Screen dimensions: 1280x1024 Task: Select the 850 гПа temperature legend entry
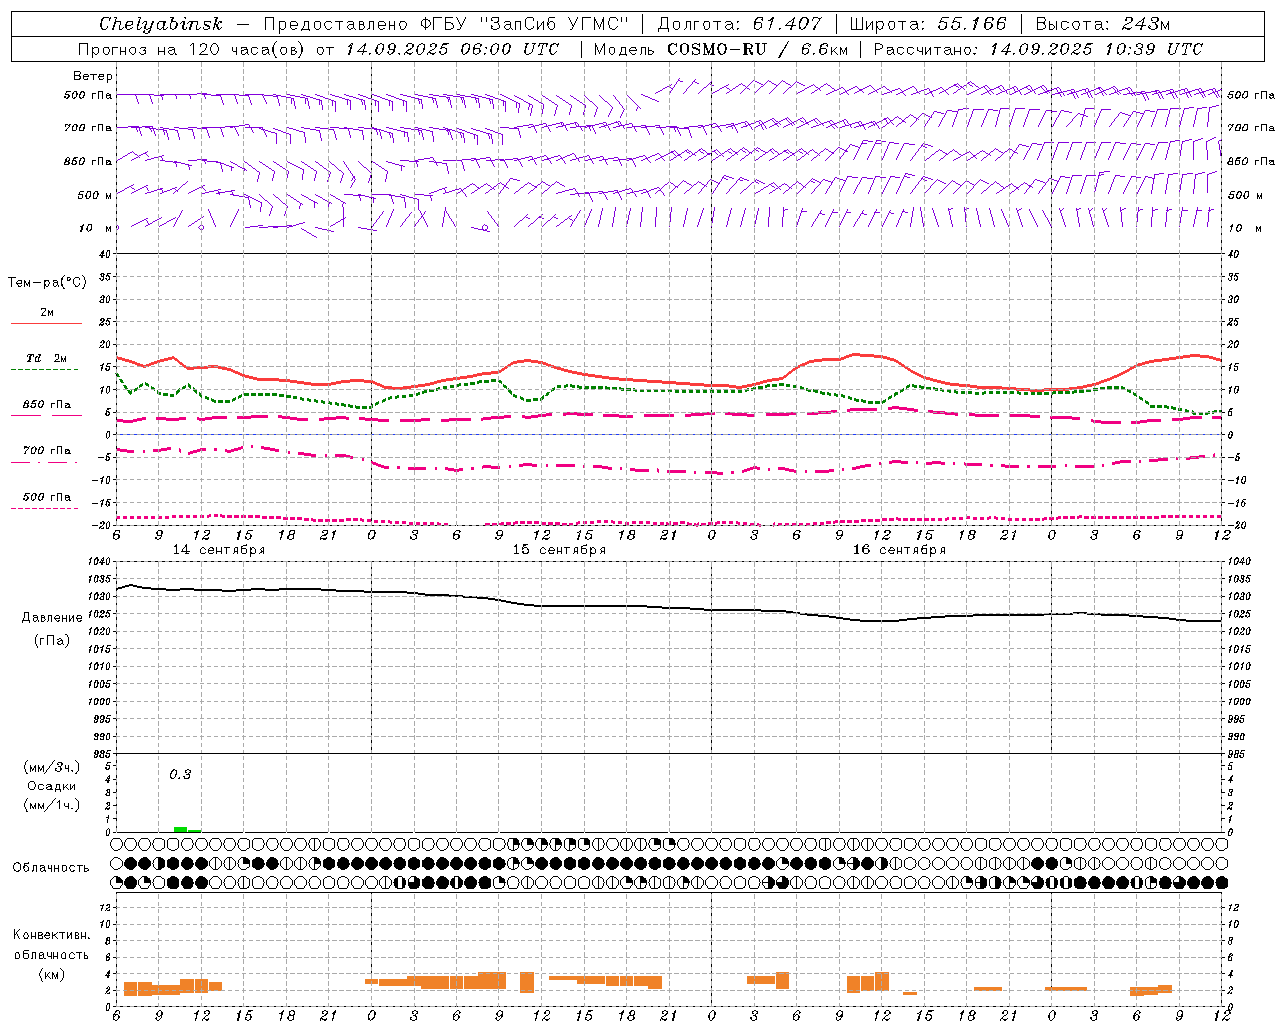(47, 405)
